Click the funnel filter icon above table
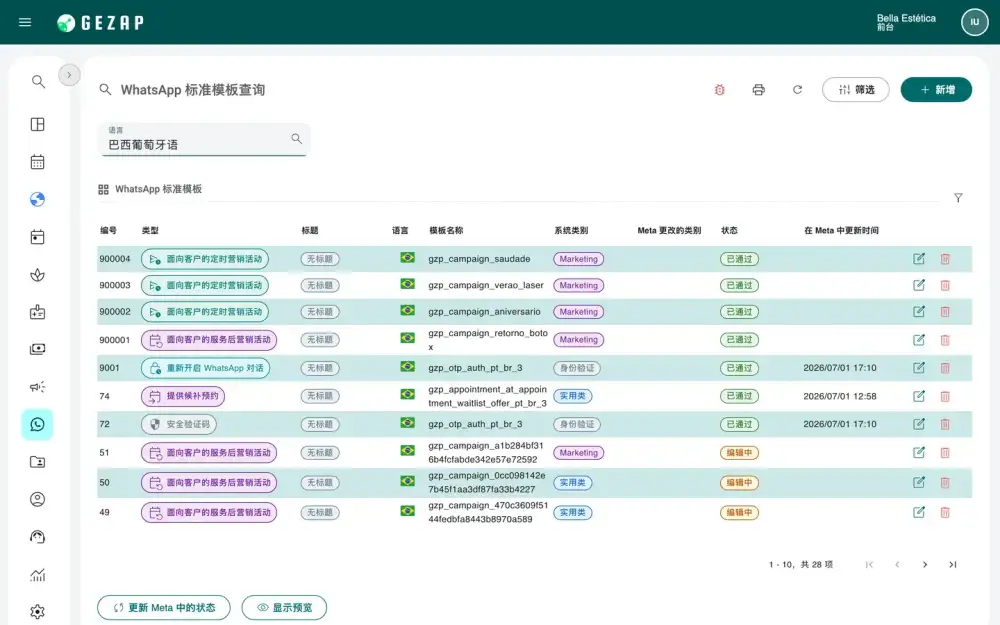 click(958, 198)
